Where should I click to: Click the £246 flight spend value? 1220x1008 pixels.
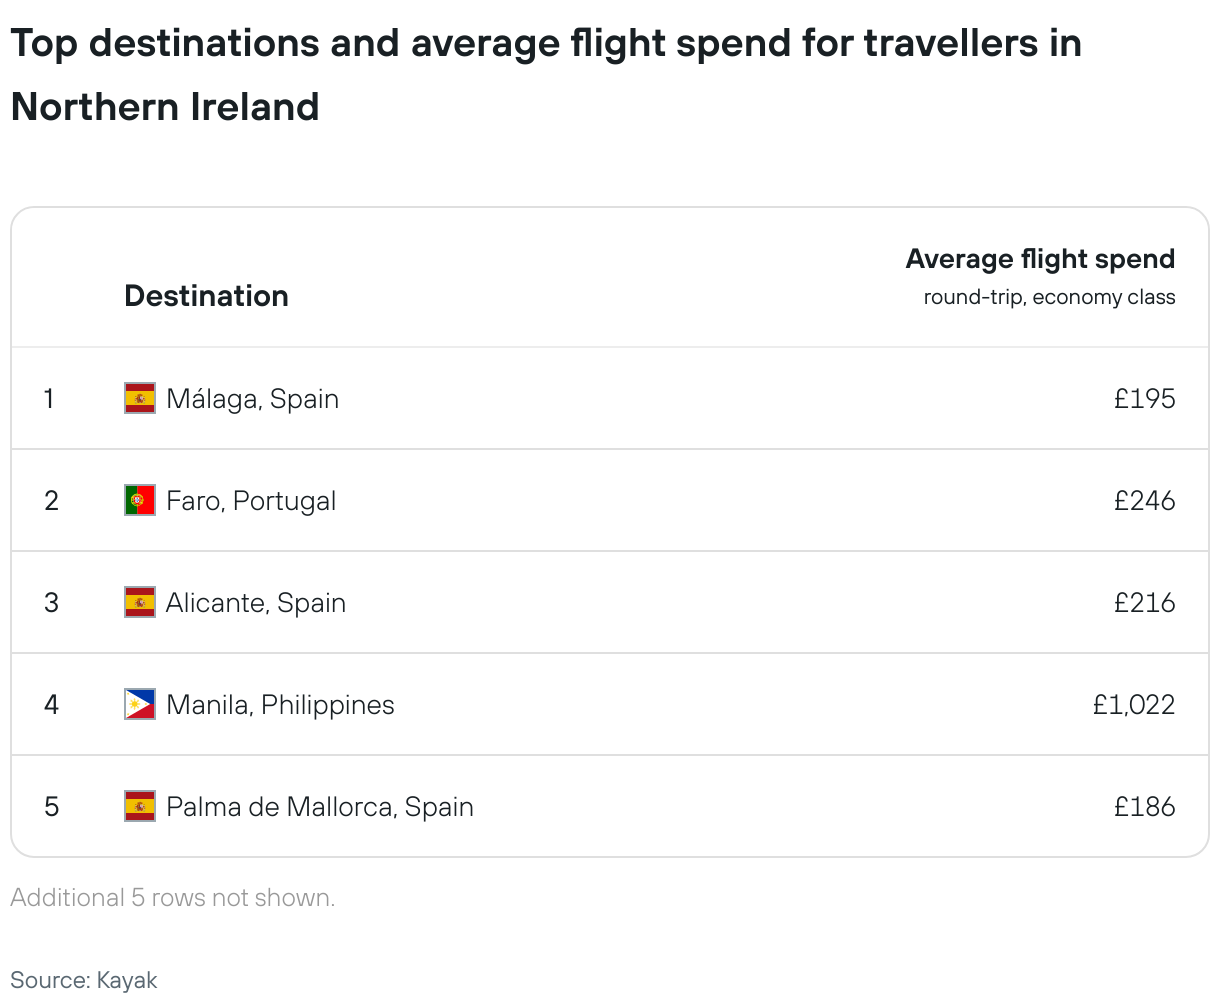pyautogui.click(x=1144, y=501)
